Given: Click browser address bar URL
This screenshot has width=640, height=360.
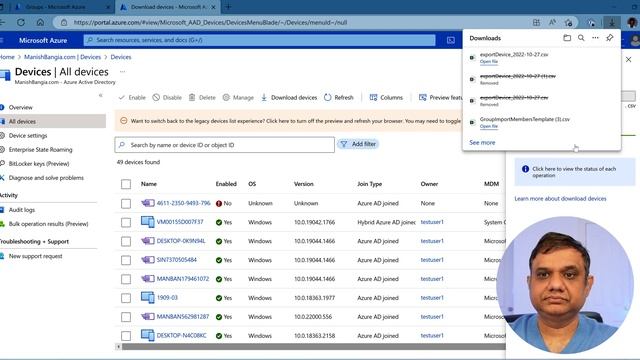Looking at the screenshot, I should pyautogui.click(x=210, y=22).
